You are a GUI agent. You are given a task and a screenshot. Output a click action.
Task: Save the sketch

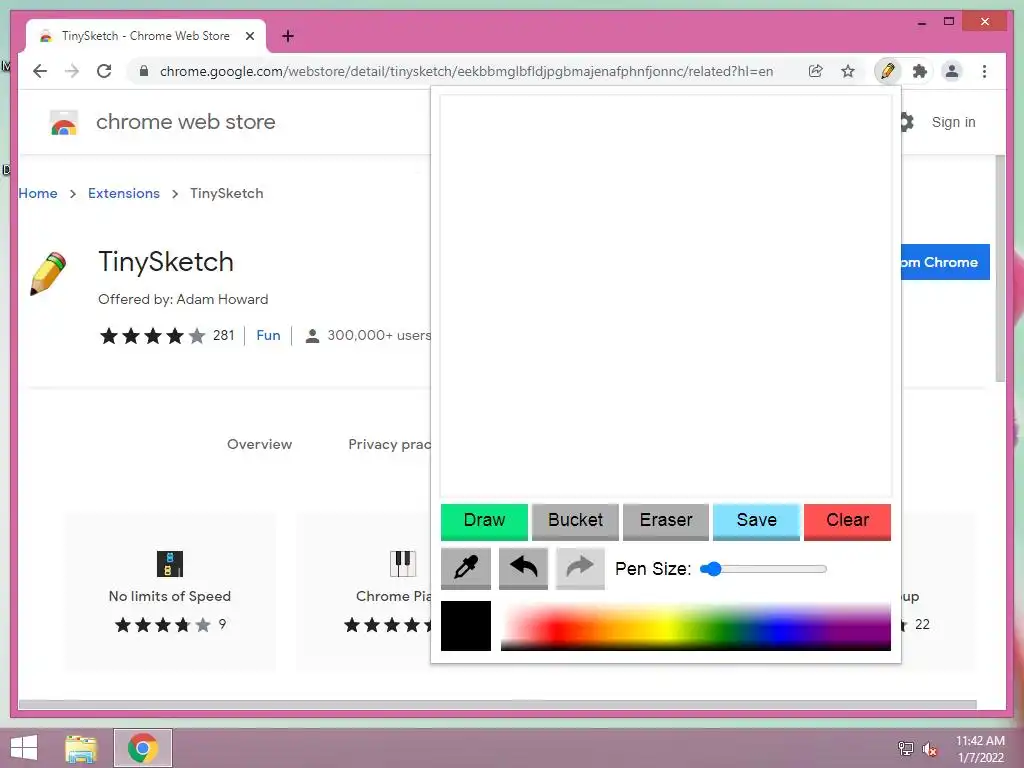click(x=756, y=521)
